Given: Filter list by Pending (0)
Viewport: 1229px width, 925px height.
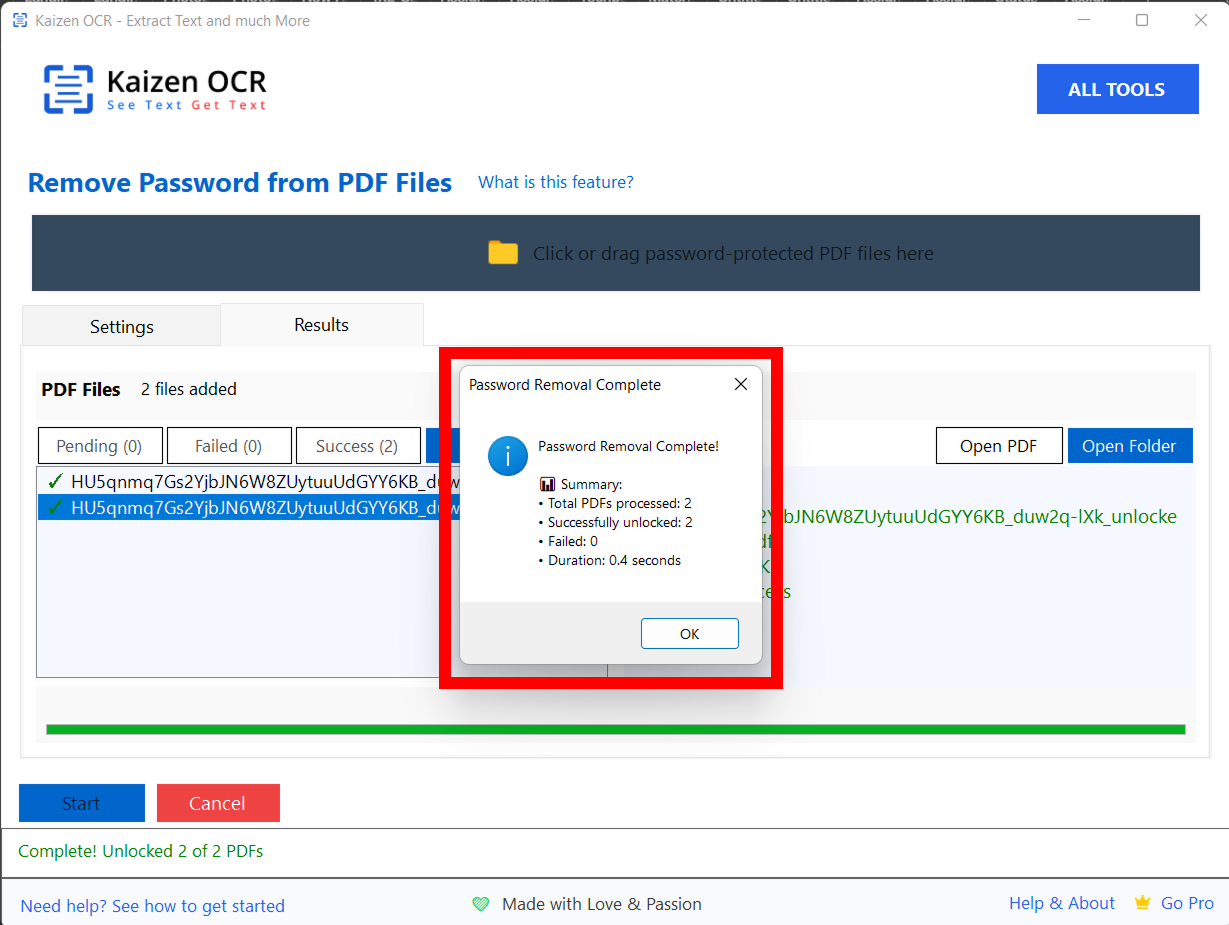Looking at the screenshot, I should 99,446.
